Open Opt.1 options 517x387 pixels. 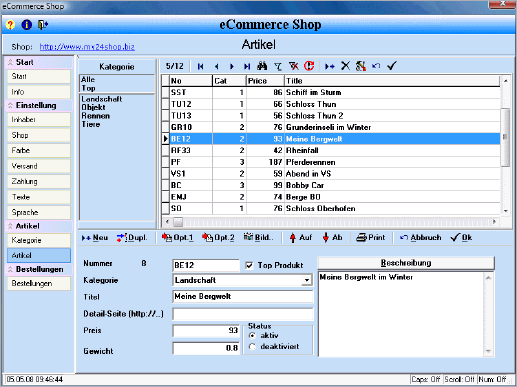(177, 238)
